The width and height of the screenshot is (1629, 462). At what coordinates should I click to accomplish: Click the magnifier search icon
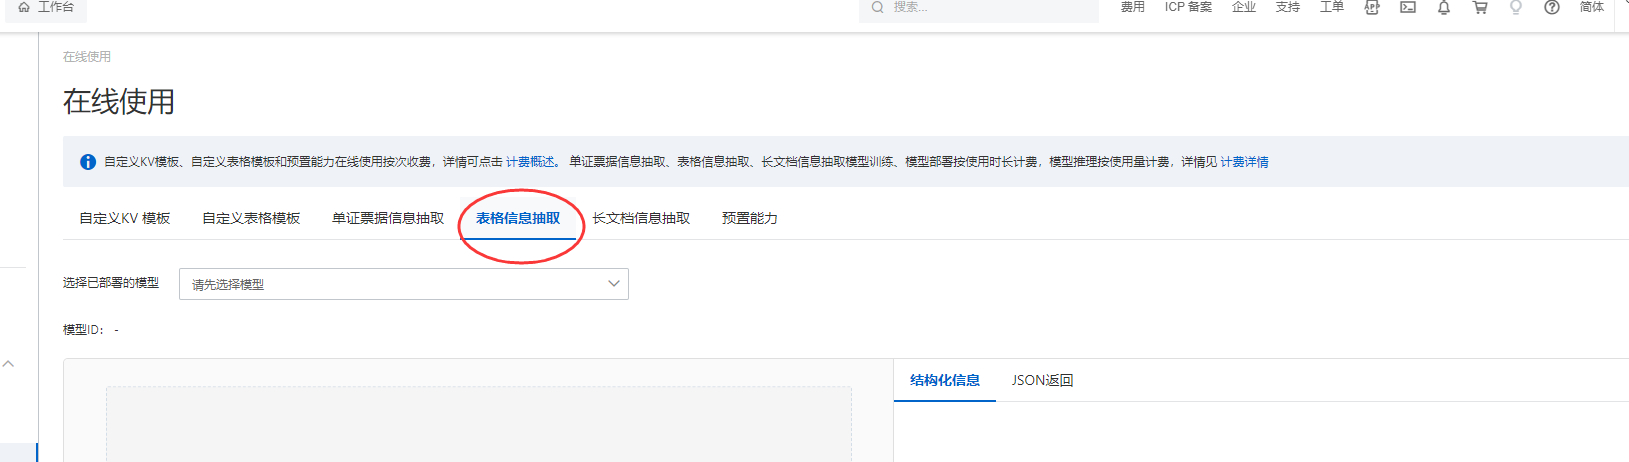point(877,7)
